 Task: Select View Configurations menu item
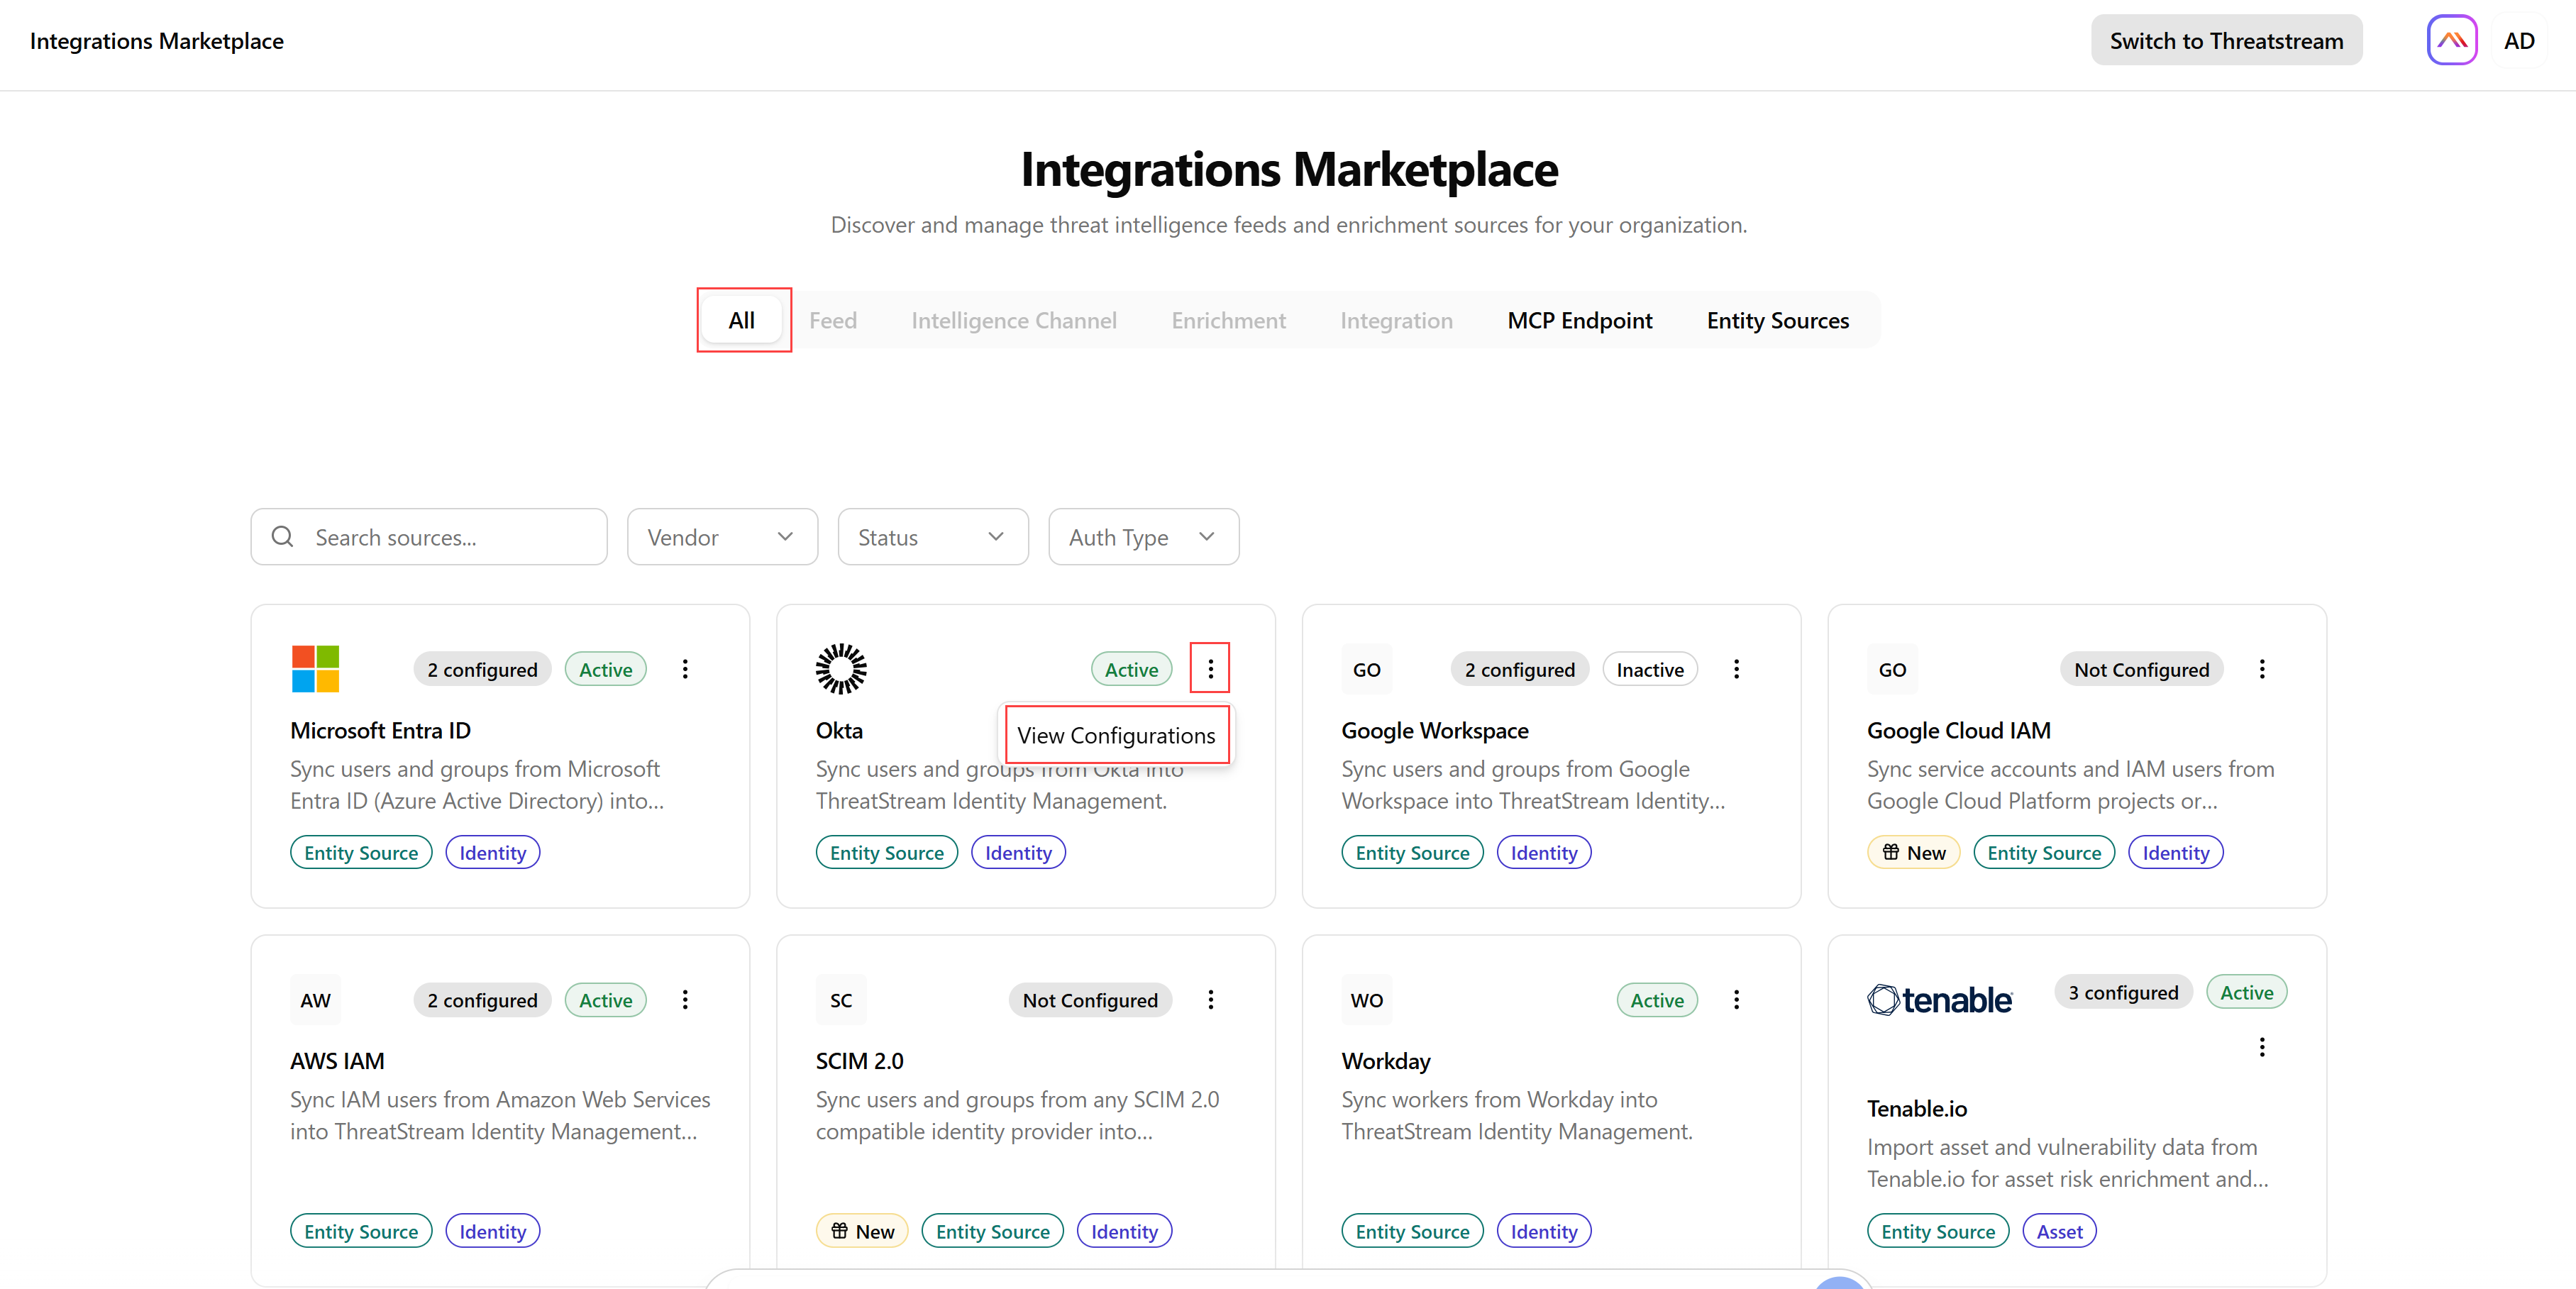[x=1117, y=735]
